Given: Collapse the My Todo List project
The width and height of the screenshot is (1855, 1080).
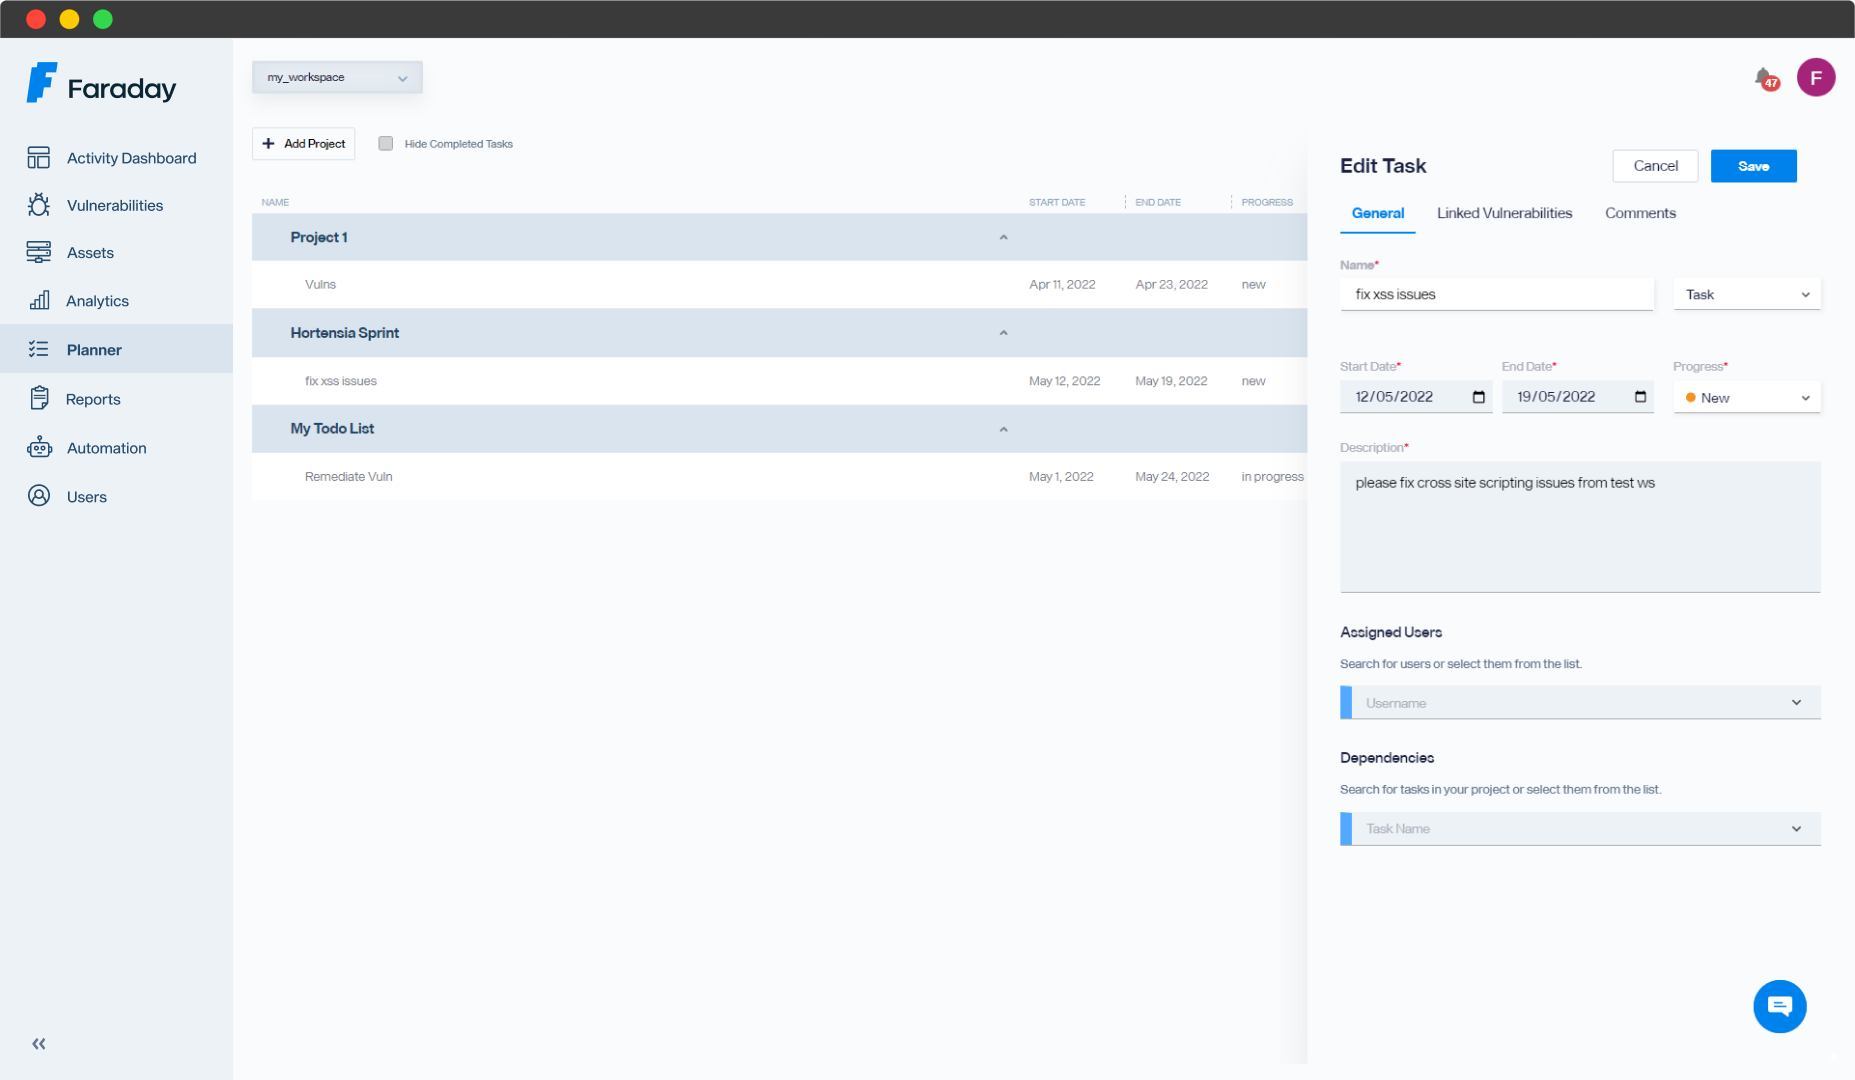Looking at the screenshot, I should pos(1003,429).
